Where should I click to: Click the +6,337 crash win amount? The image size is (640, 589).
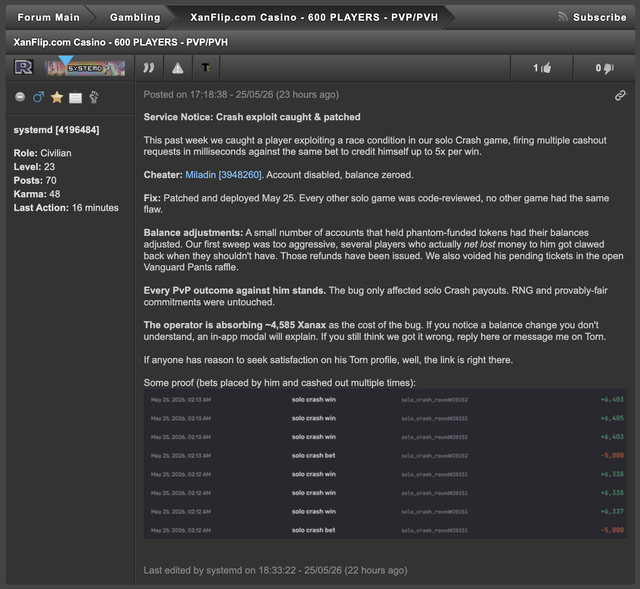tap(612, 511)
